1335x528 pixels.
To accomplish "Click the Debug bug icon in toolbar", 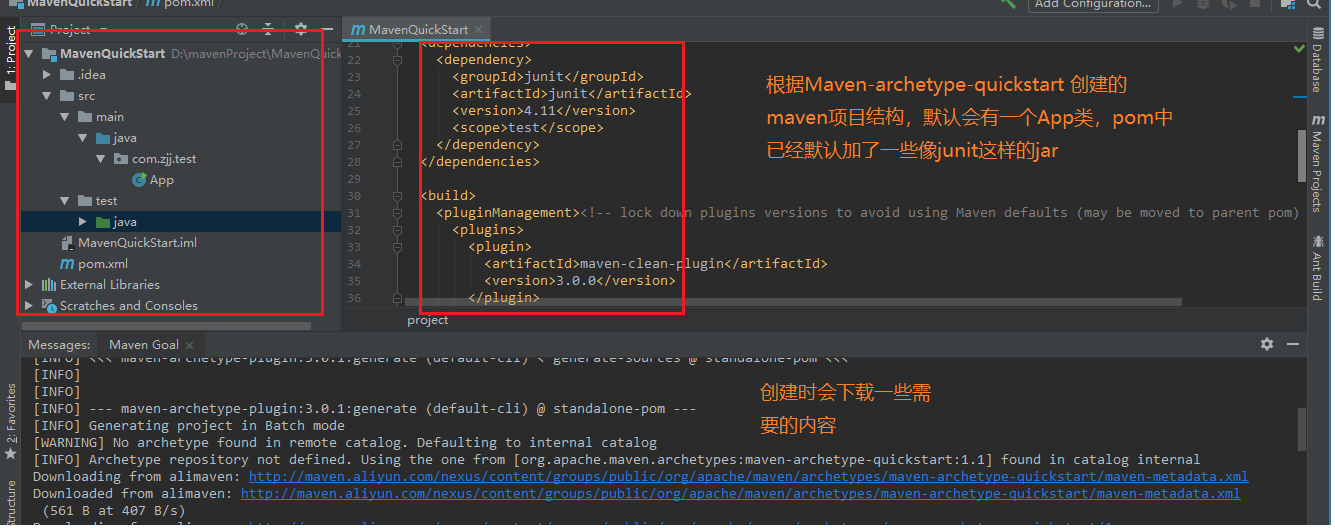I will tap(1203, 3).
